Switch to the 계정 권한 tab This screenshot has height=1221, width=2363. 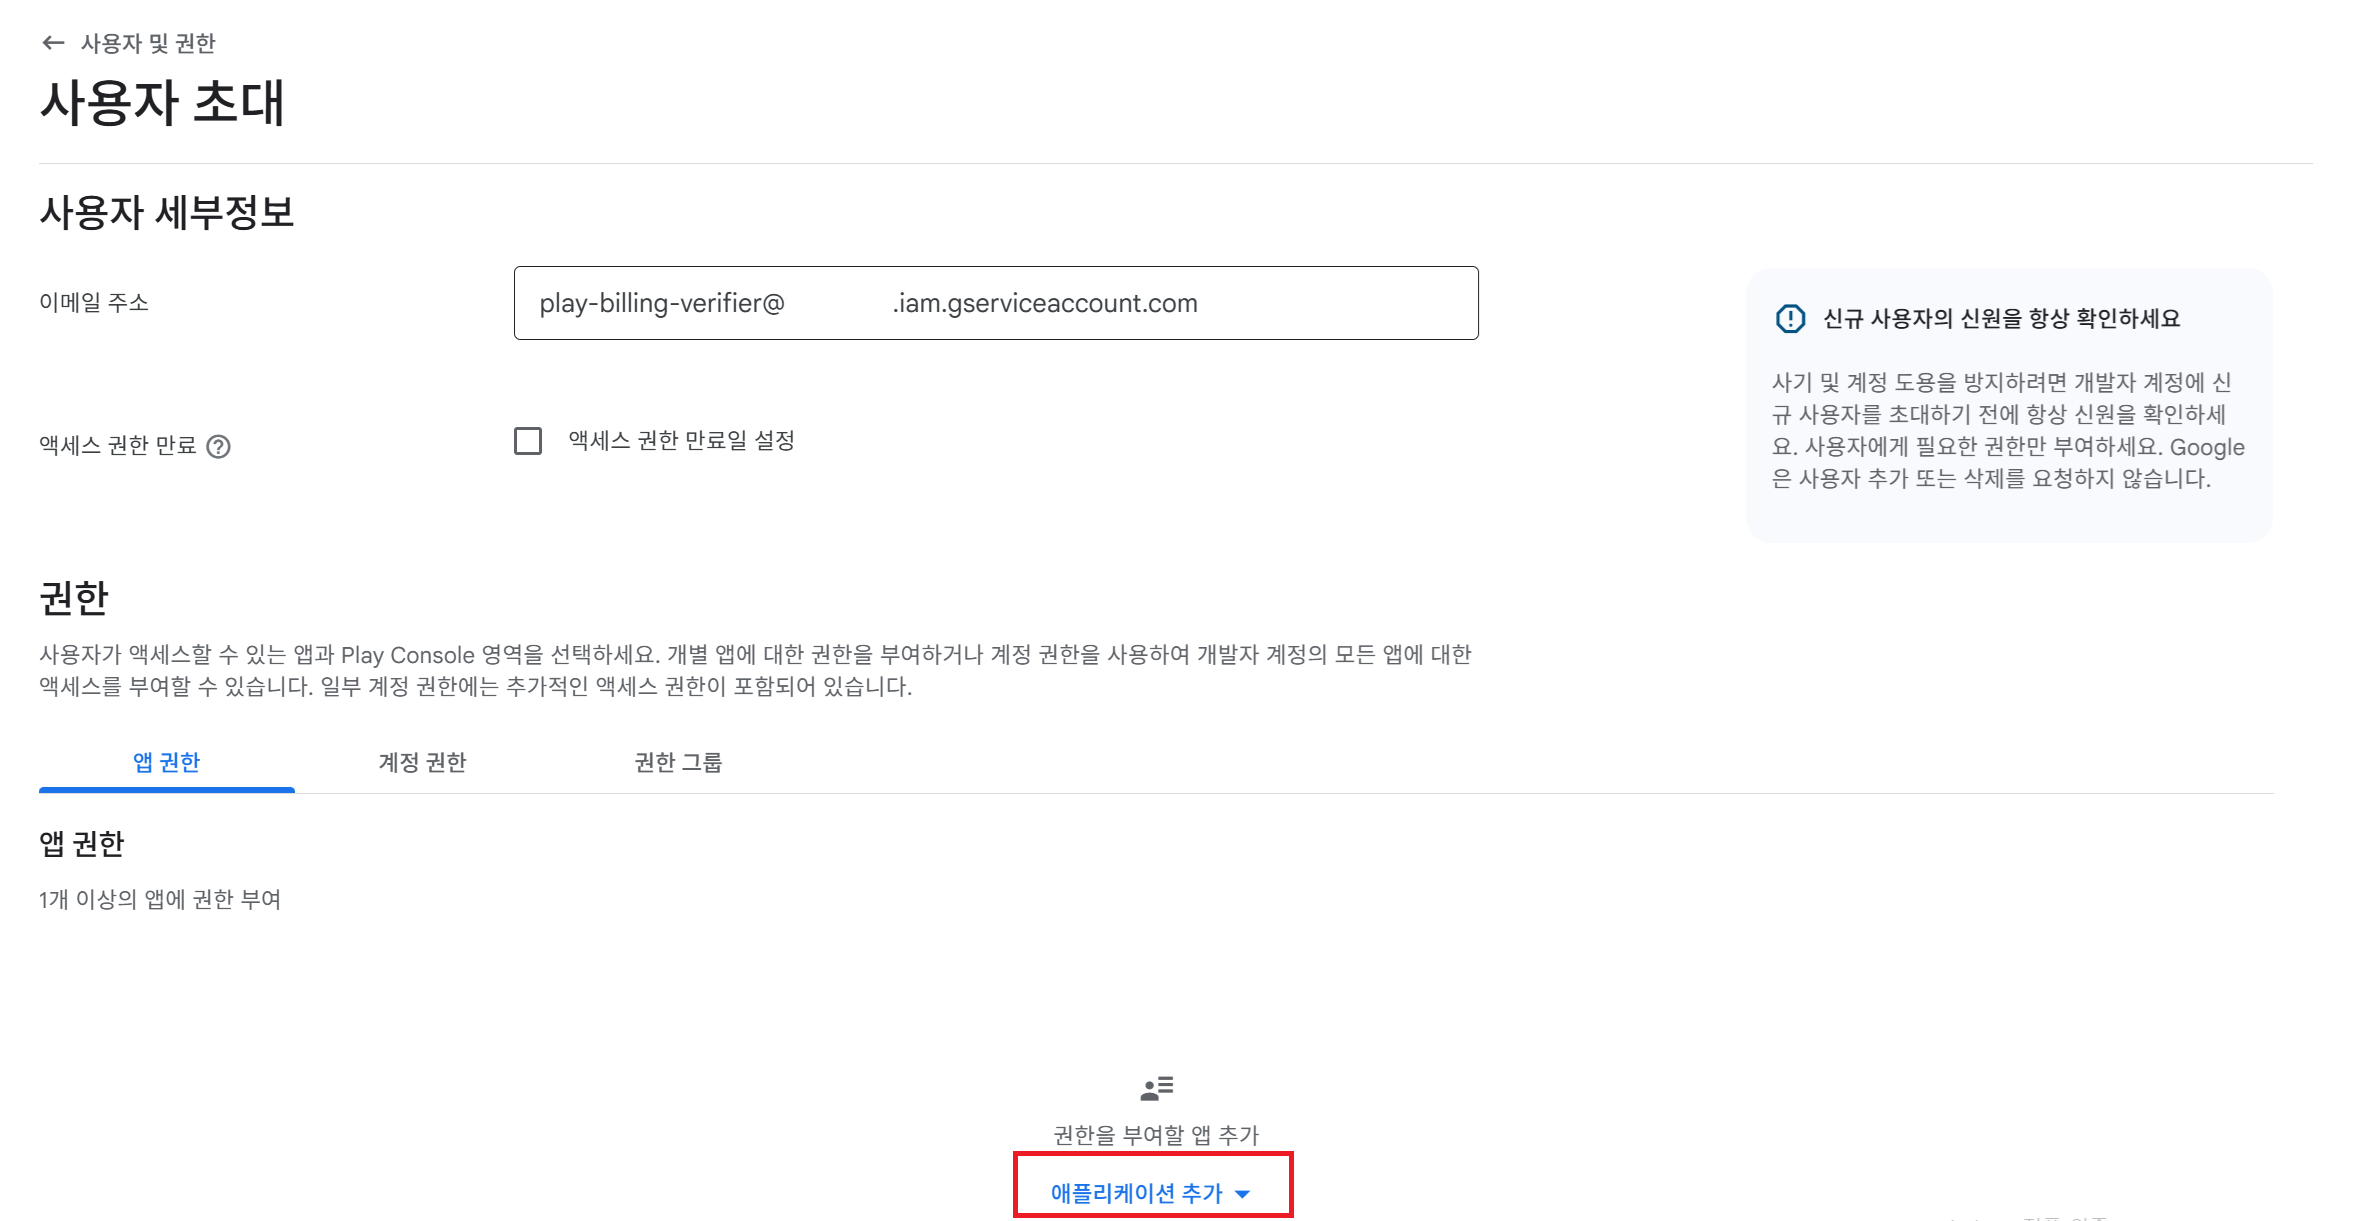tap(422, 762)
